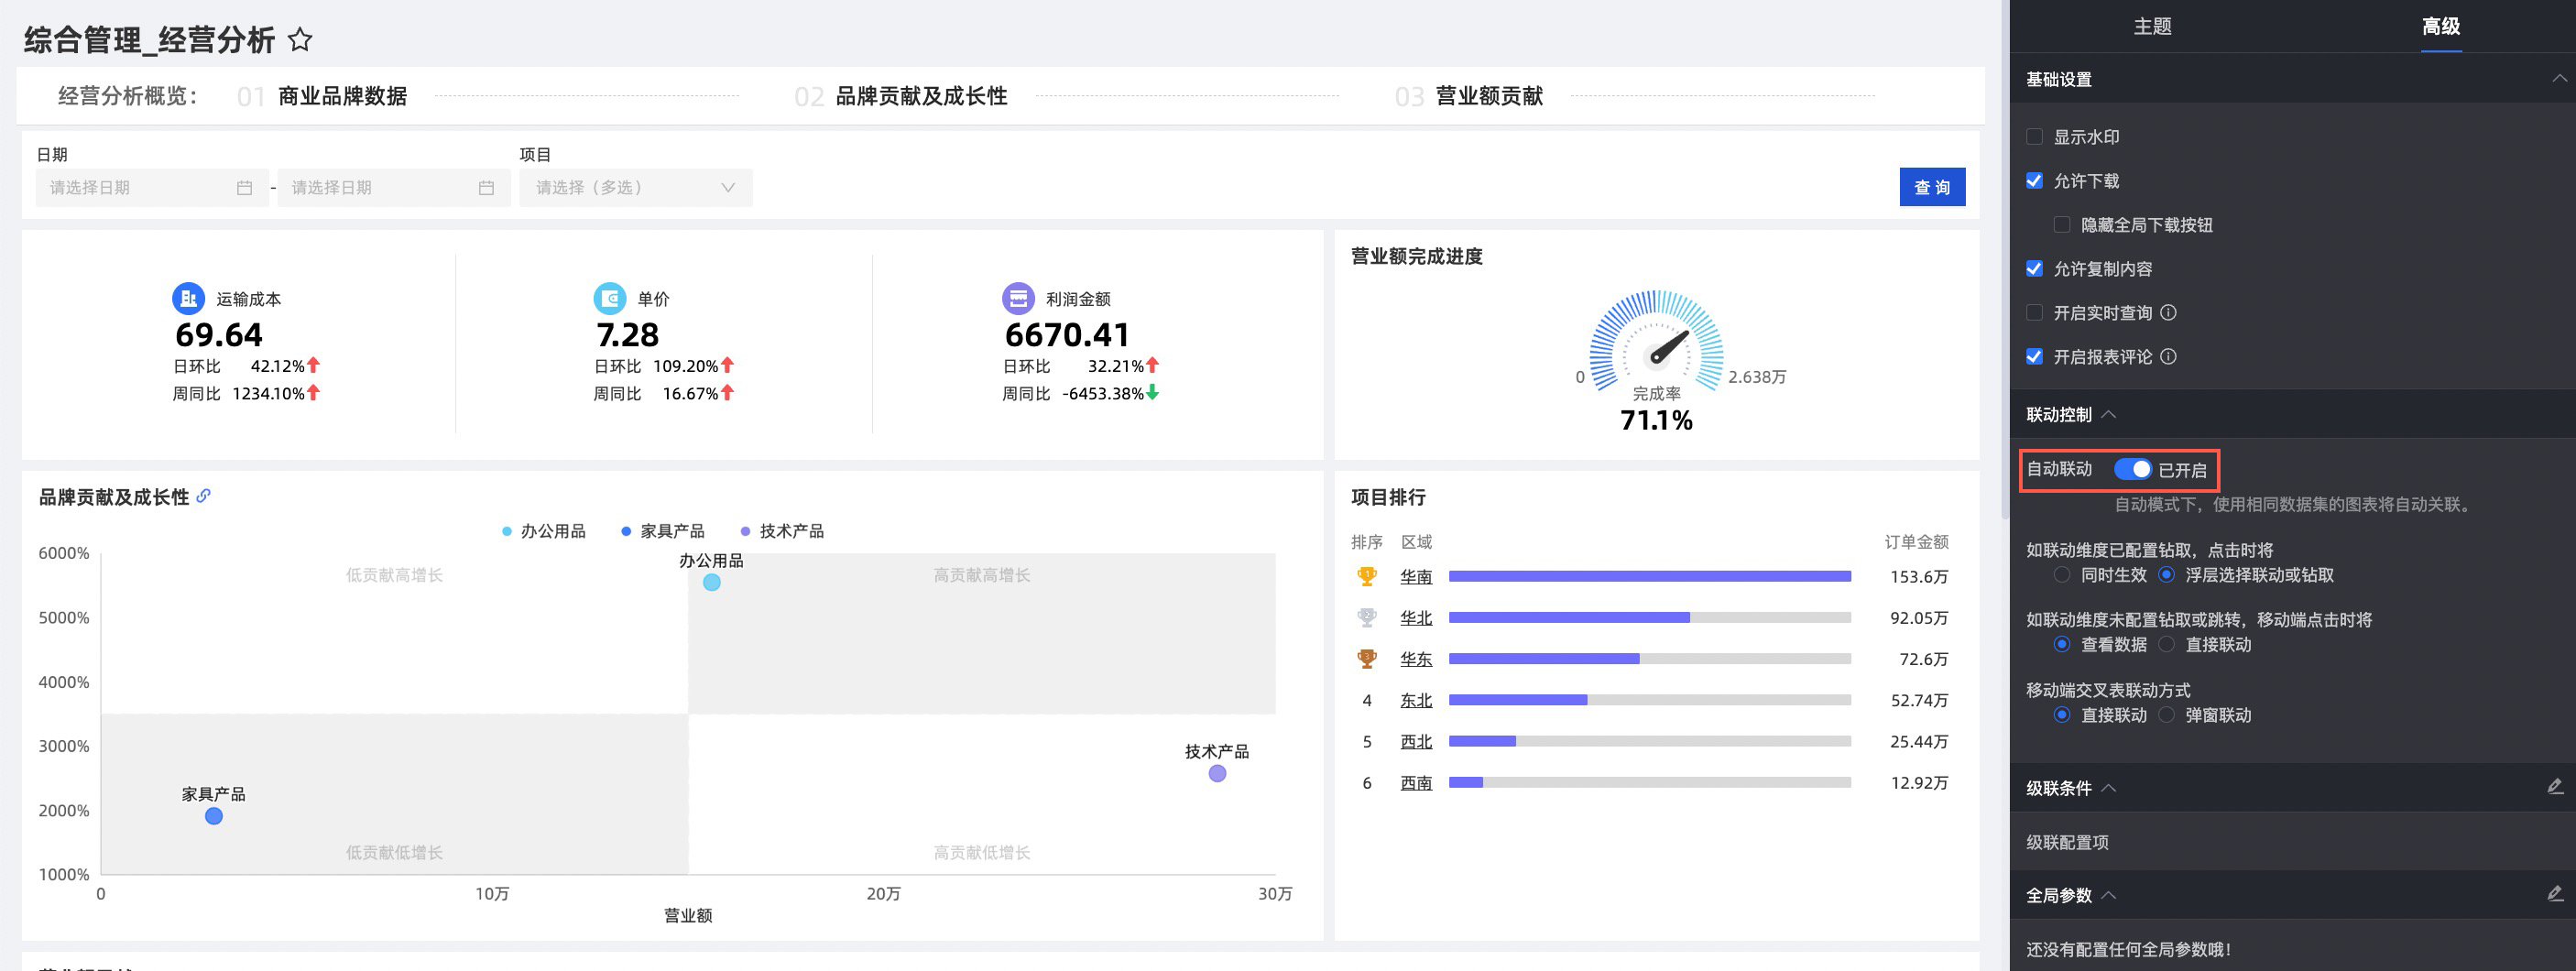Open the calendar icon in the end date field
The image size is (2576, 971).
(x=487, y=188)
